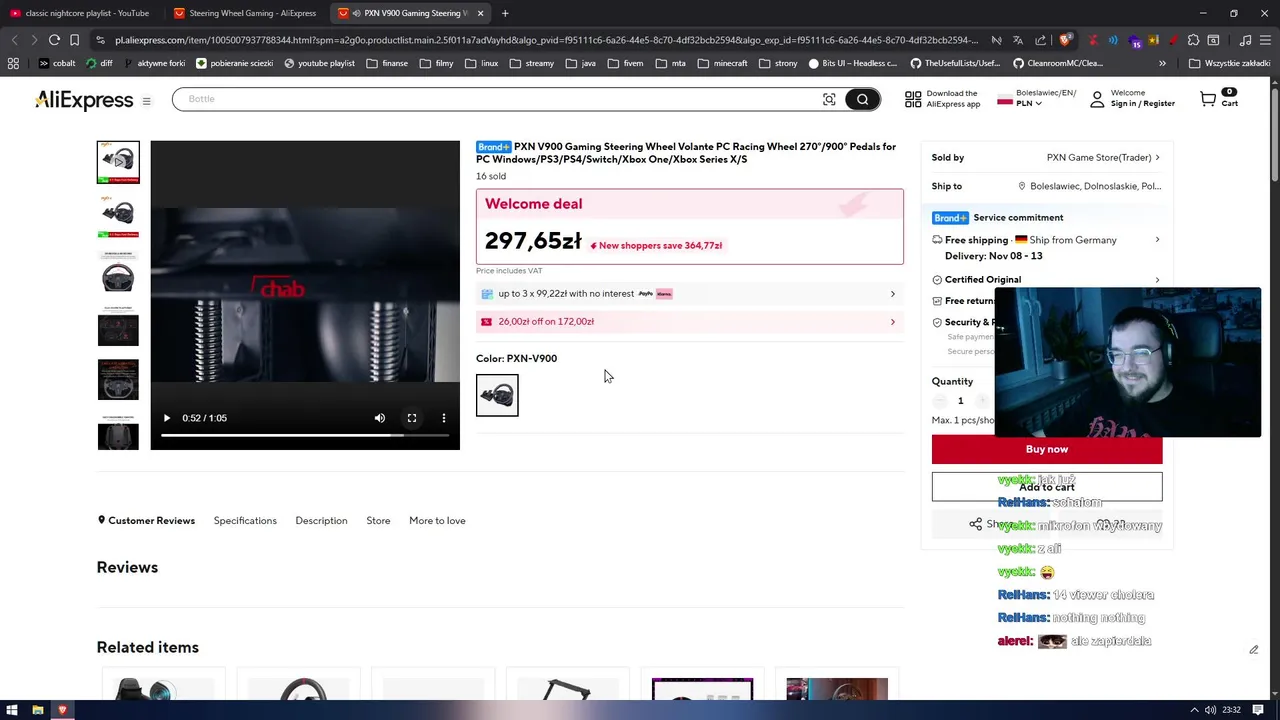Expand the Certified Original details chevron
Image resolution: width=1280 pixels, height=720 pixels.
click(1157, 280)
